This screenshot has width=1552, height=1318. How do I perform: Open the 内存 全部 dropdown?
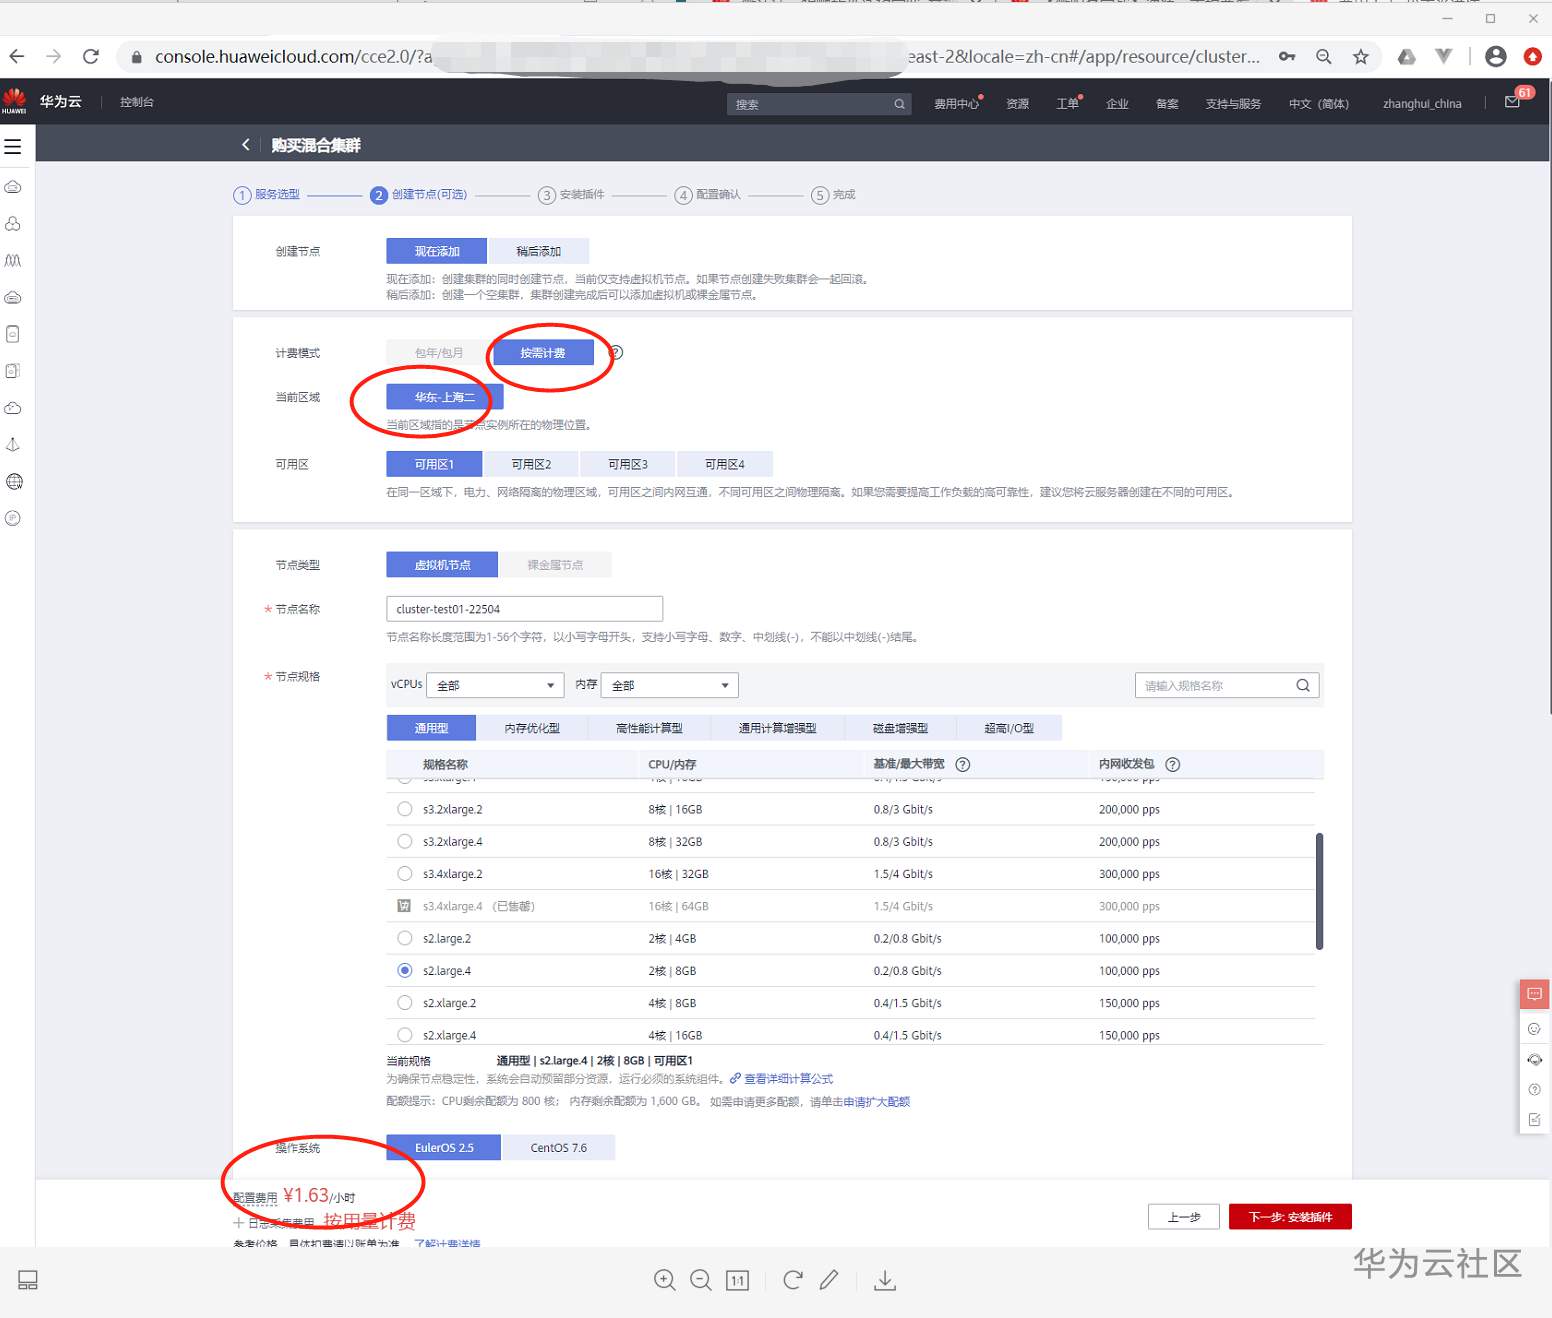(x=670, y=685)
